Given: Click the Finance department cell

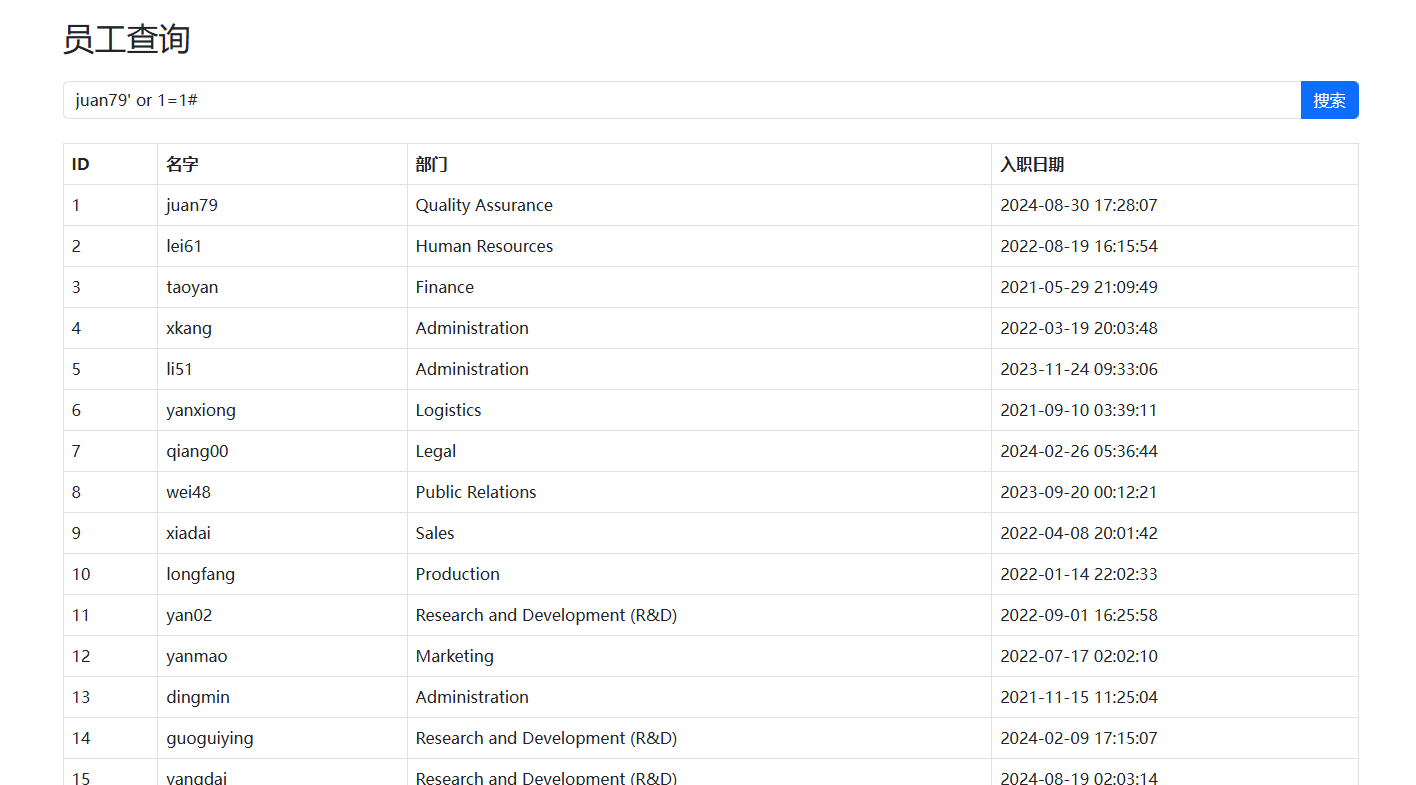Looking at the screenshot, I should click(x=445, y=287).
